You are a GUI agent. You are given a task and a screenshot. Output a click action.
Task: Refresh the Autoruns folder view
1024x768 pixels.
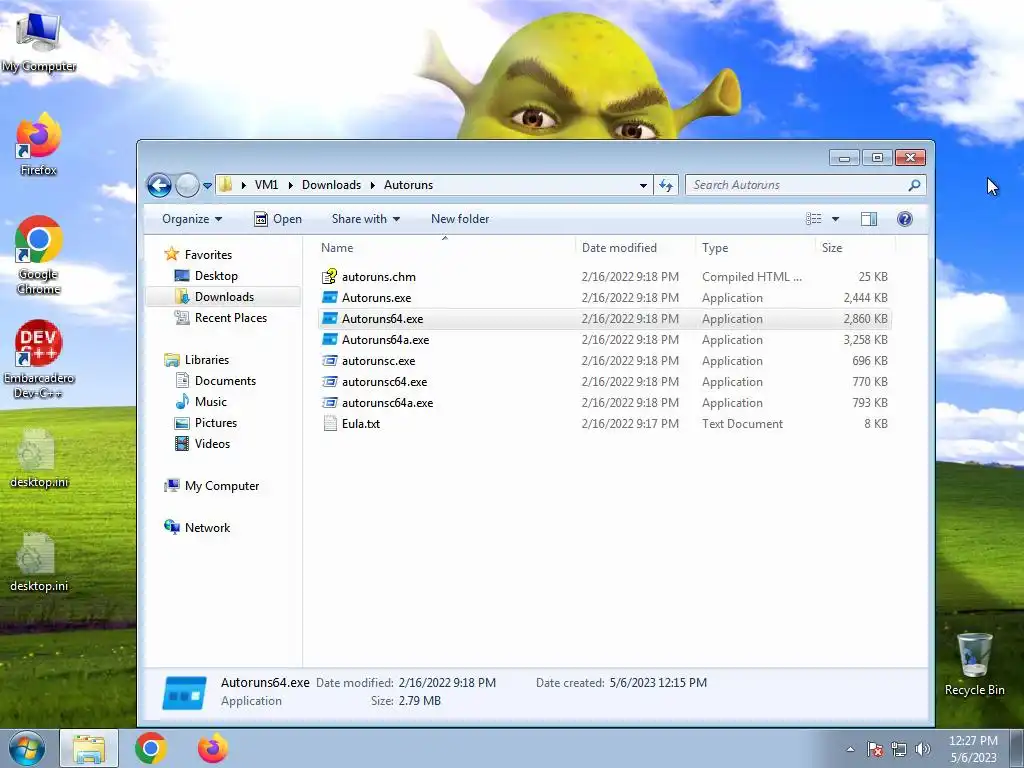(x=665, y=185)
